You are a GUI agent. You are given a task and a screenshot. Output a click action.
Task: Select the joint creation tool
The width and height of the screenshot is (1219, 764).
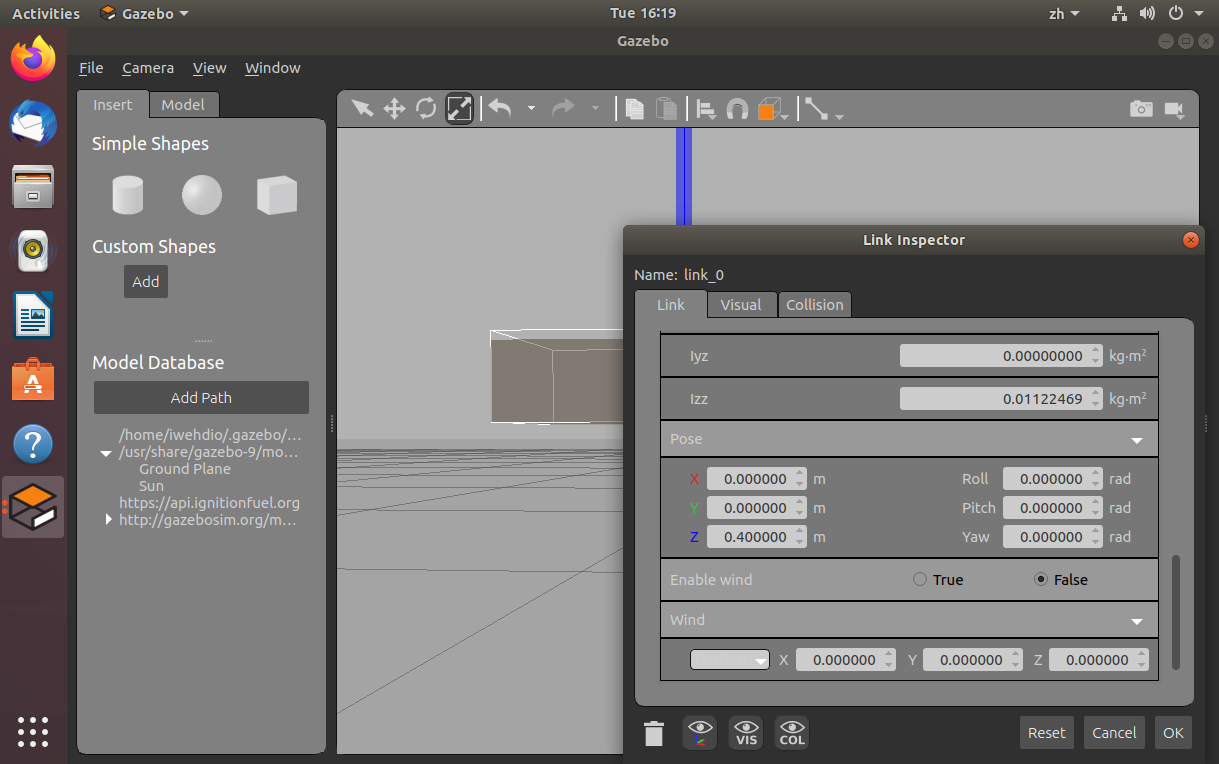tap(817, 108)
